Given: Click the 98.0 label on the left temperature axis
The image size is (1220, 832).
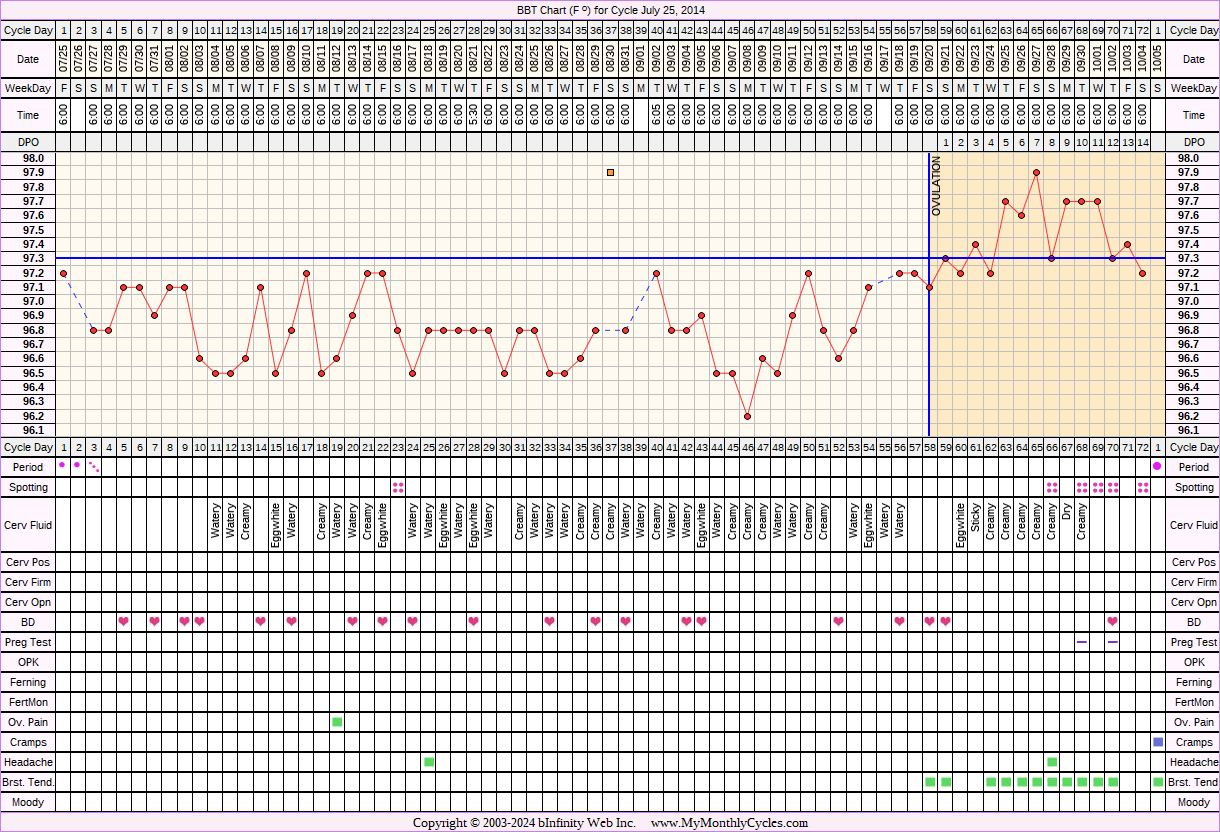Looking at the screenshot, I should pos(34,158).
